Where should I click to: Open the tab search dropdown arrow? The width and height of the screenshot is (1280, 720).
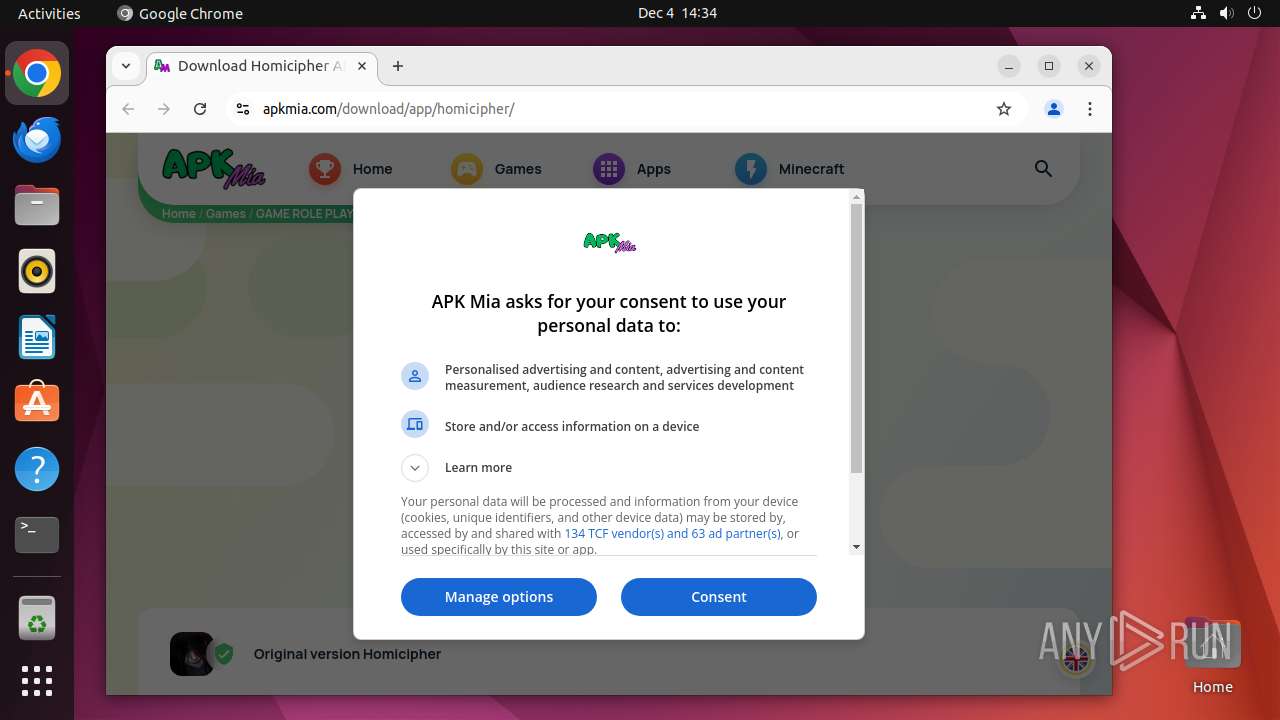click(126, 66)
